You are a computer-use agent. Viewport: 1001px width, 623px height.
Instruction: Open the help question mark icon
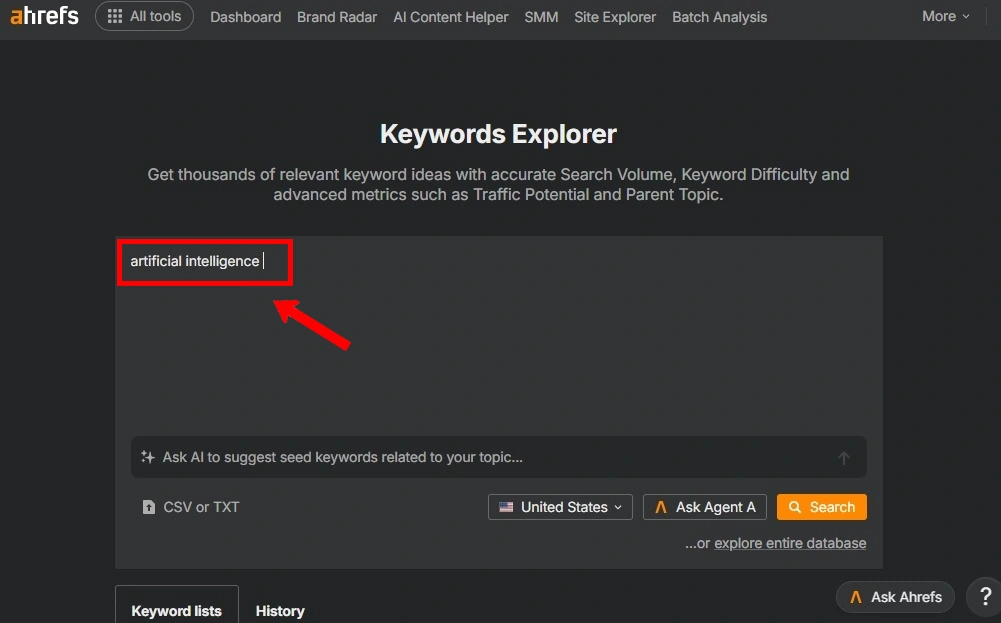[x=985, y=596]
